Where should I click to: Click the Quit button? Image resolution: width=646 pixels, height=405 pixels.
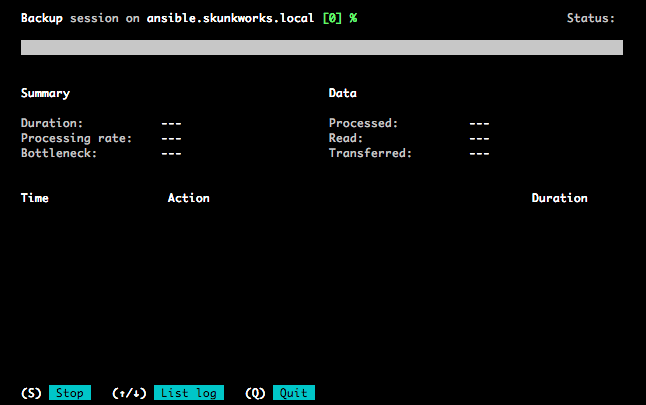point(294,393)
